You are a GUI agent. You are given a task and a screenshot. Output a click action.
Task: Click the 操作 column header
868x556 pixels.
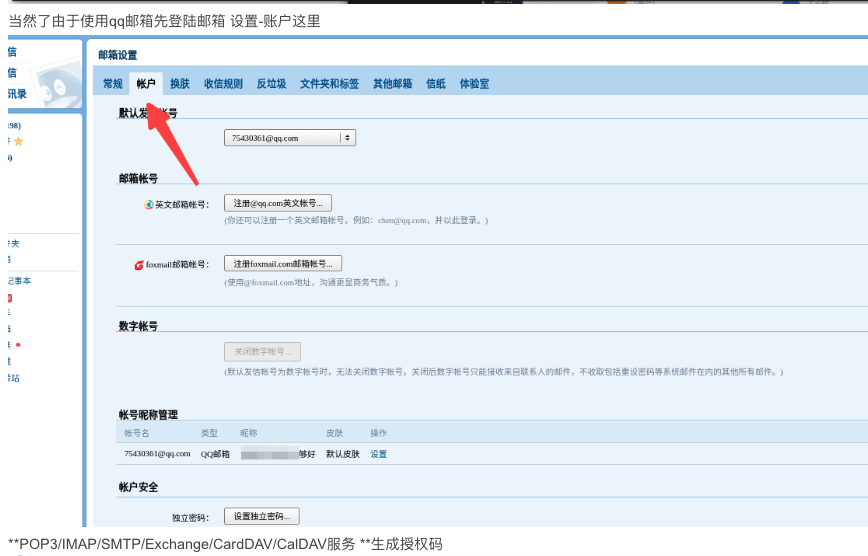(x=379, y=433)
